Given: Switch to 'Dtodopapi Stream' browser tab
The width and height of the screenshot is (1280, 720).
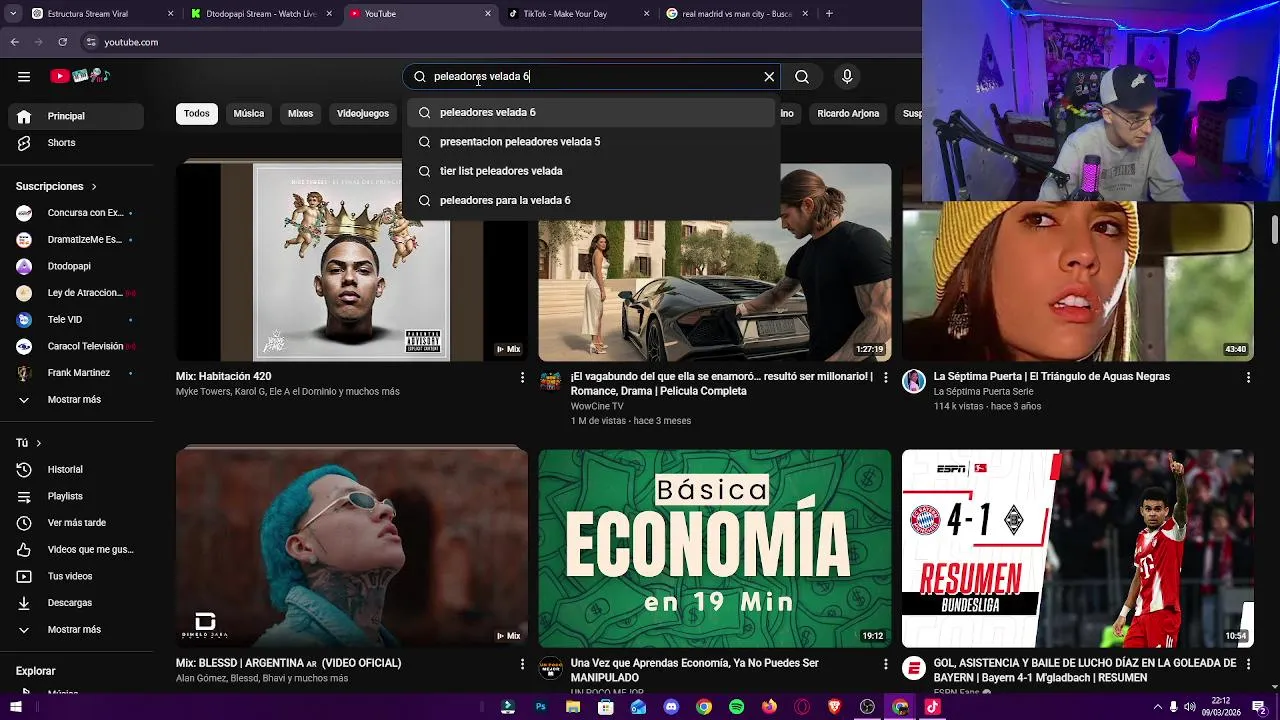Looking at the screenshot, I should (x=262, y=14).
